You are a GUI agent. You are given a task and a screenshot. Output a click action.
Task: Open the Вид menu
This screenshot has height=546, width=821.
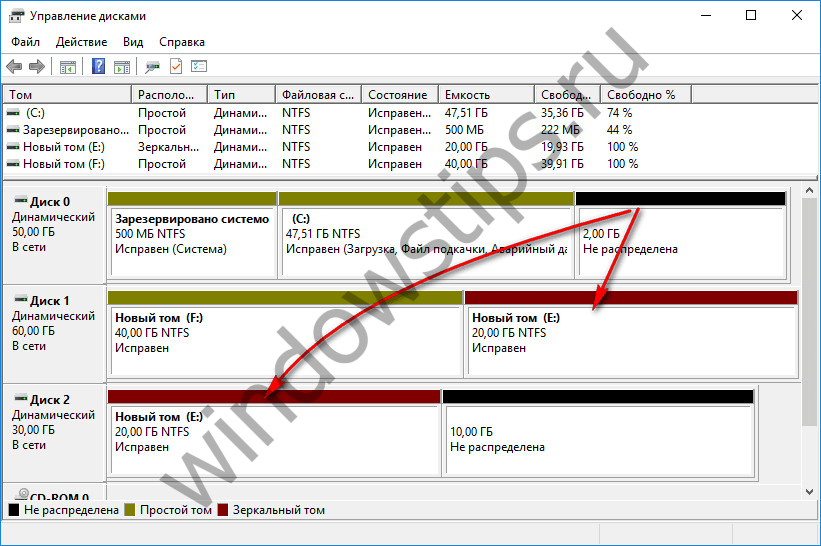click(133, 42)
